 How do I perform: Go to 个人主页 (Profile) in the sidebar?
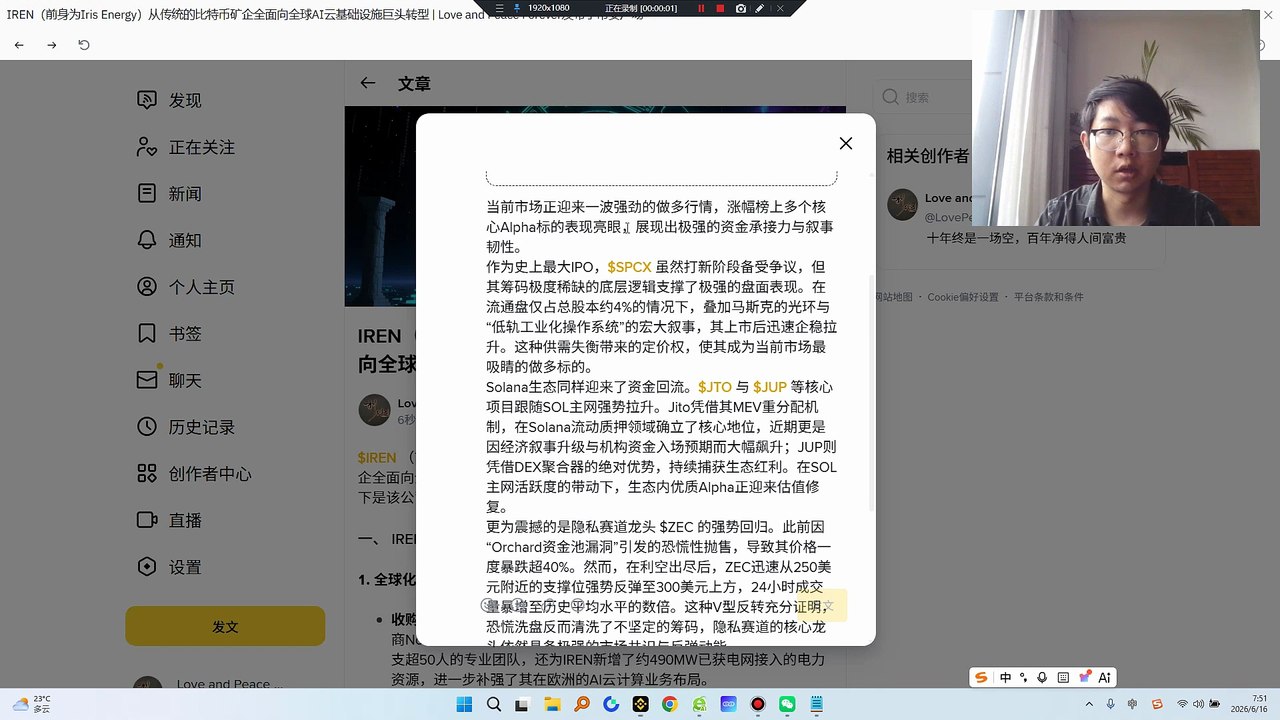pos(186,287)
